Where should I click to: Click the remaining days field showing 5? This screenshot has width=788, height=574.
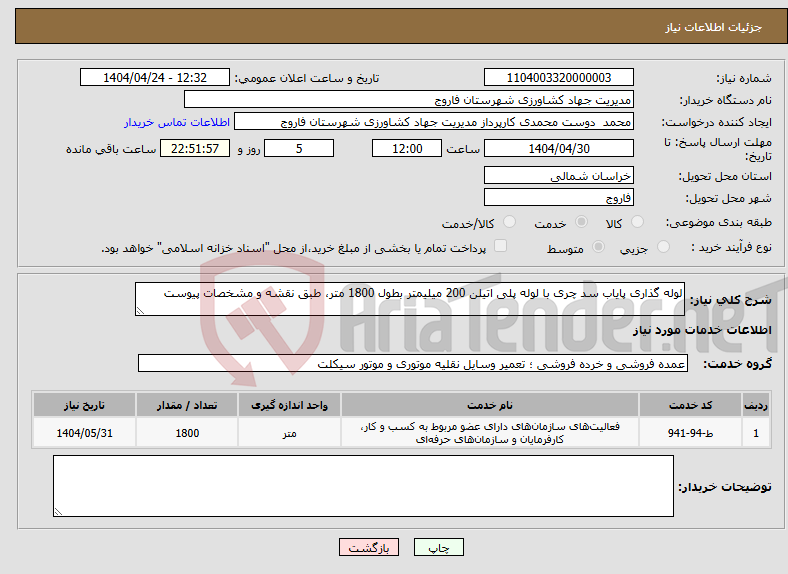299,148
